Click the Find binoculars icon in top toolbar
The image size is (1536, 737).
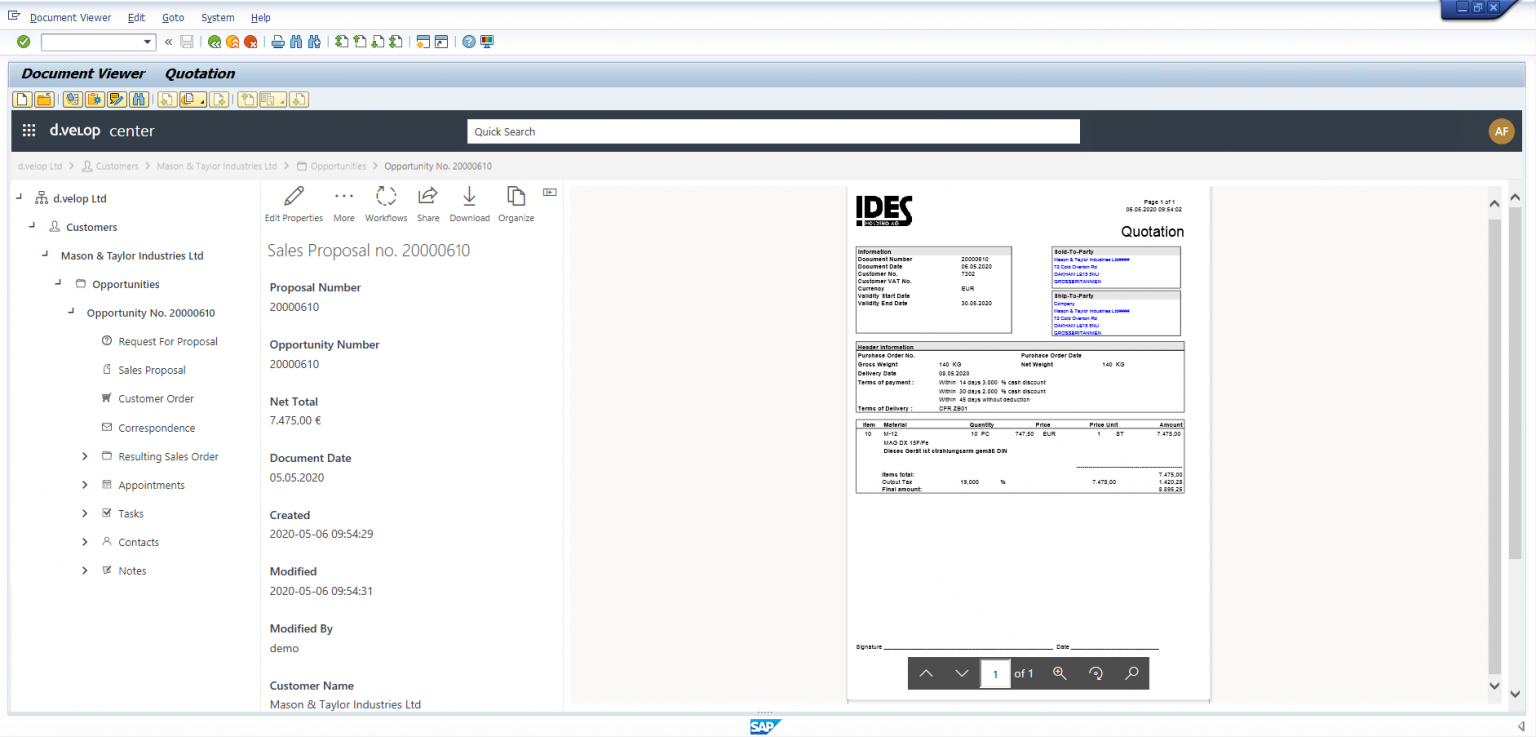tap(296, 42)
